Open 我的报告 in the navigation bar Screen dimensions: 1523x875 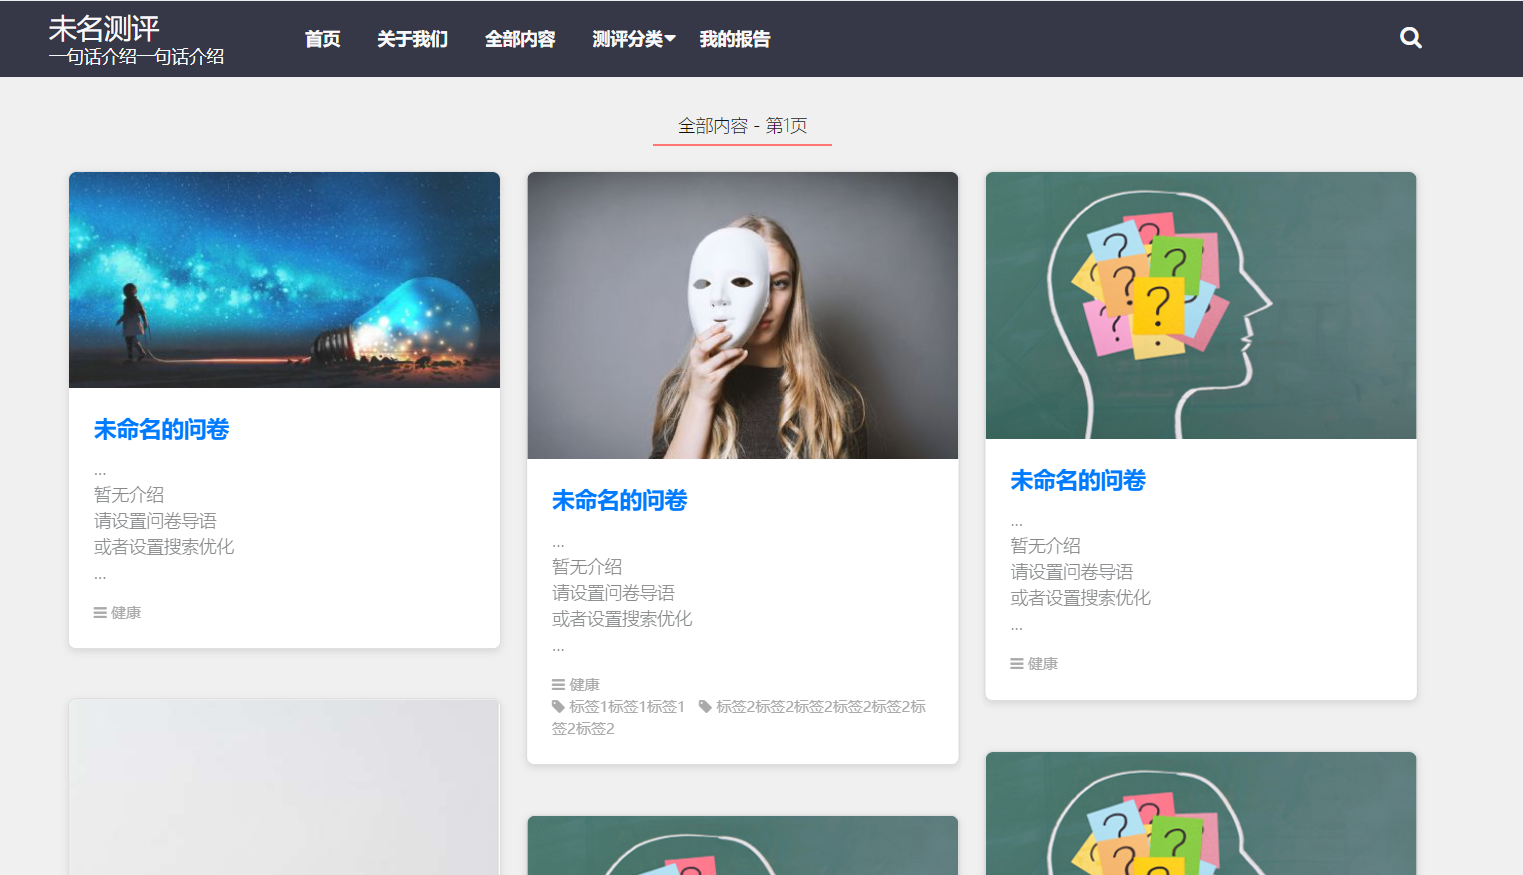[735, 39]
